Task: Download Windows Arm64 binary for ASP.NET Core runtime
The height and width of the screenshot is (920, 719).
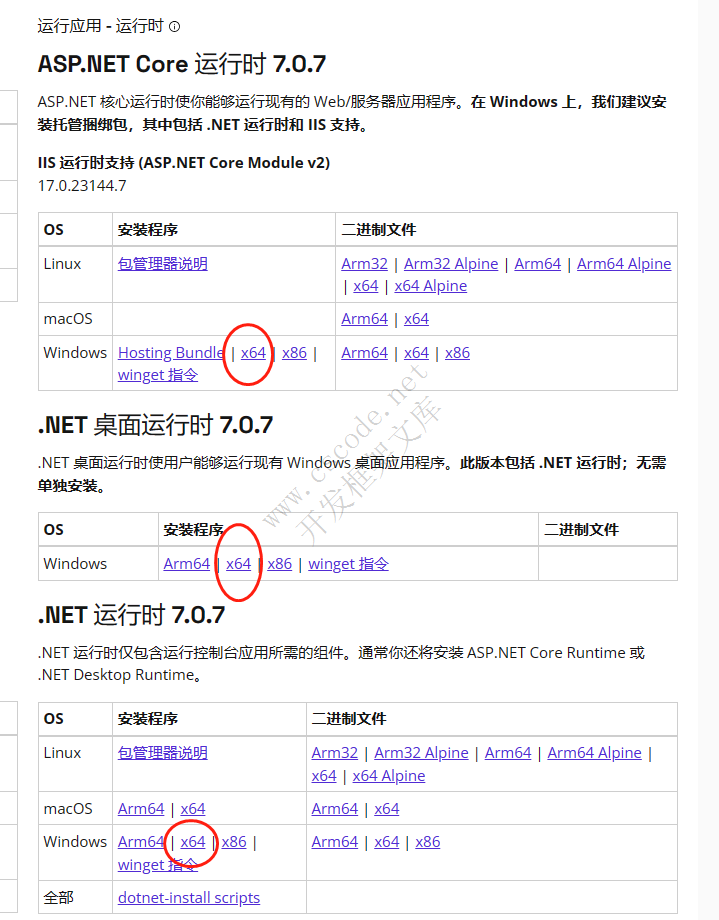Action: [364, 353]
